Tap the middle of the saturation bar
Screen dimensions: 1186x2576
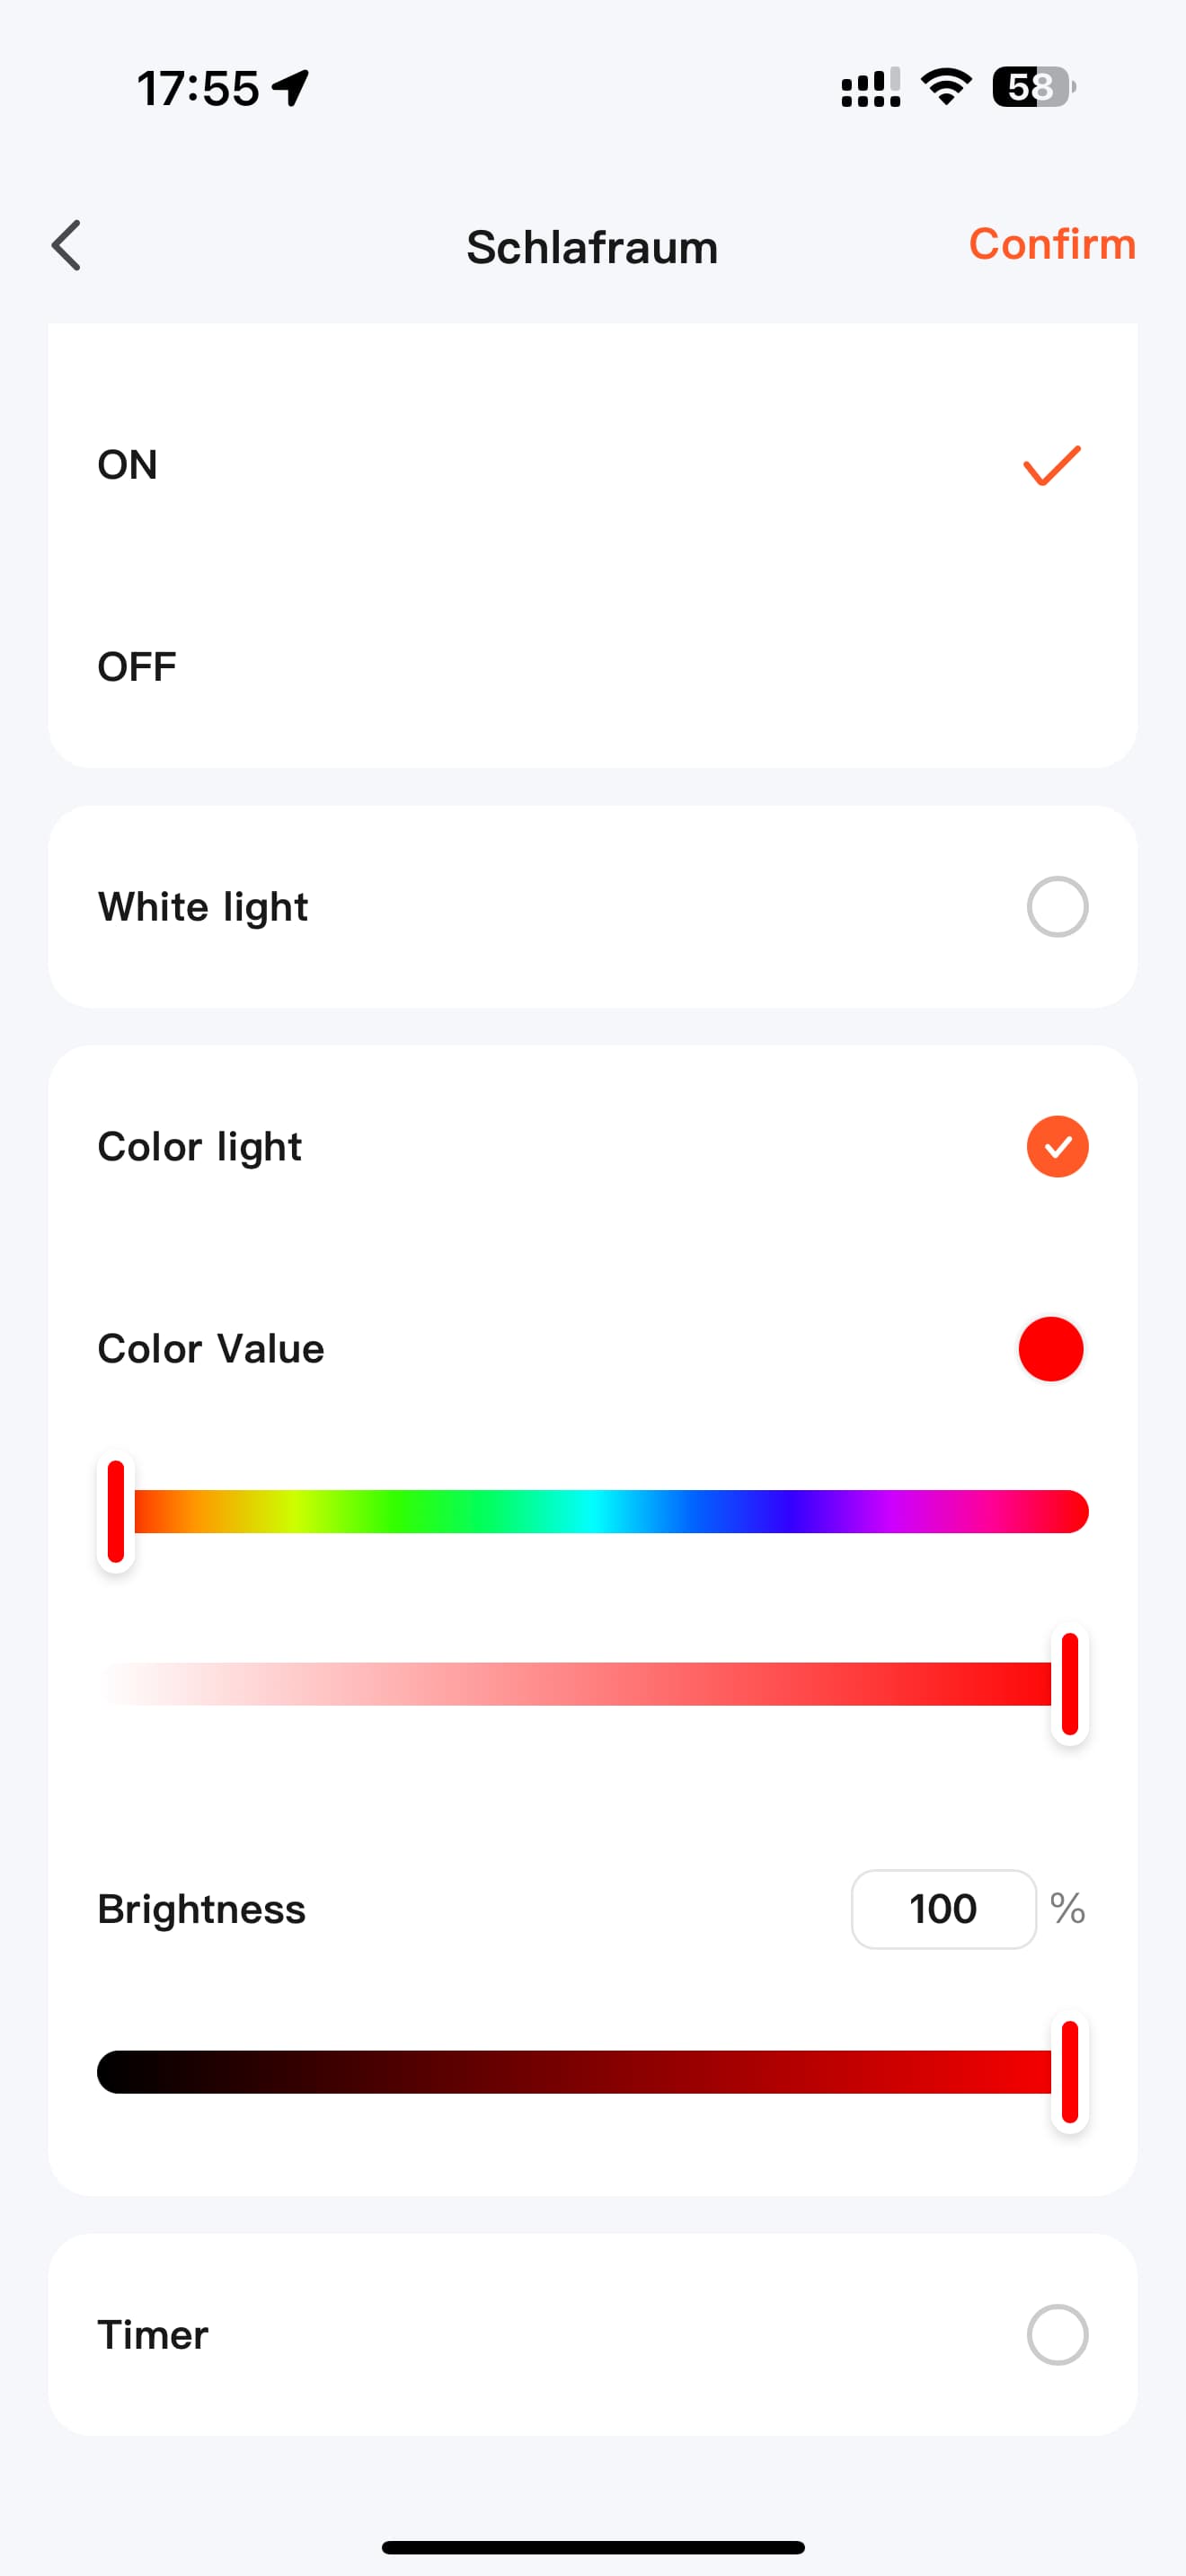(580, 1684)
